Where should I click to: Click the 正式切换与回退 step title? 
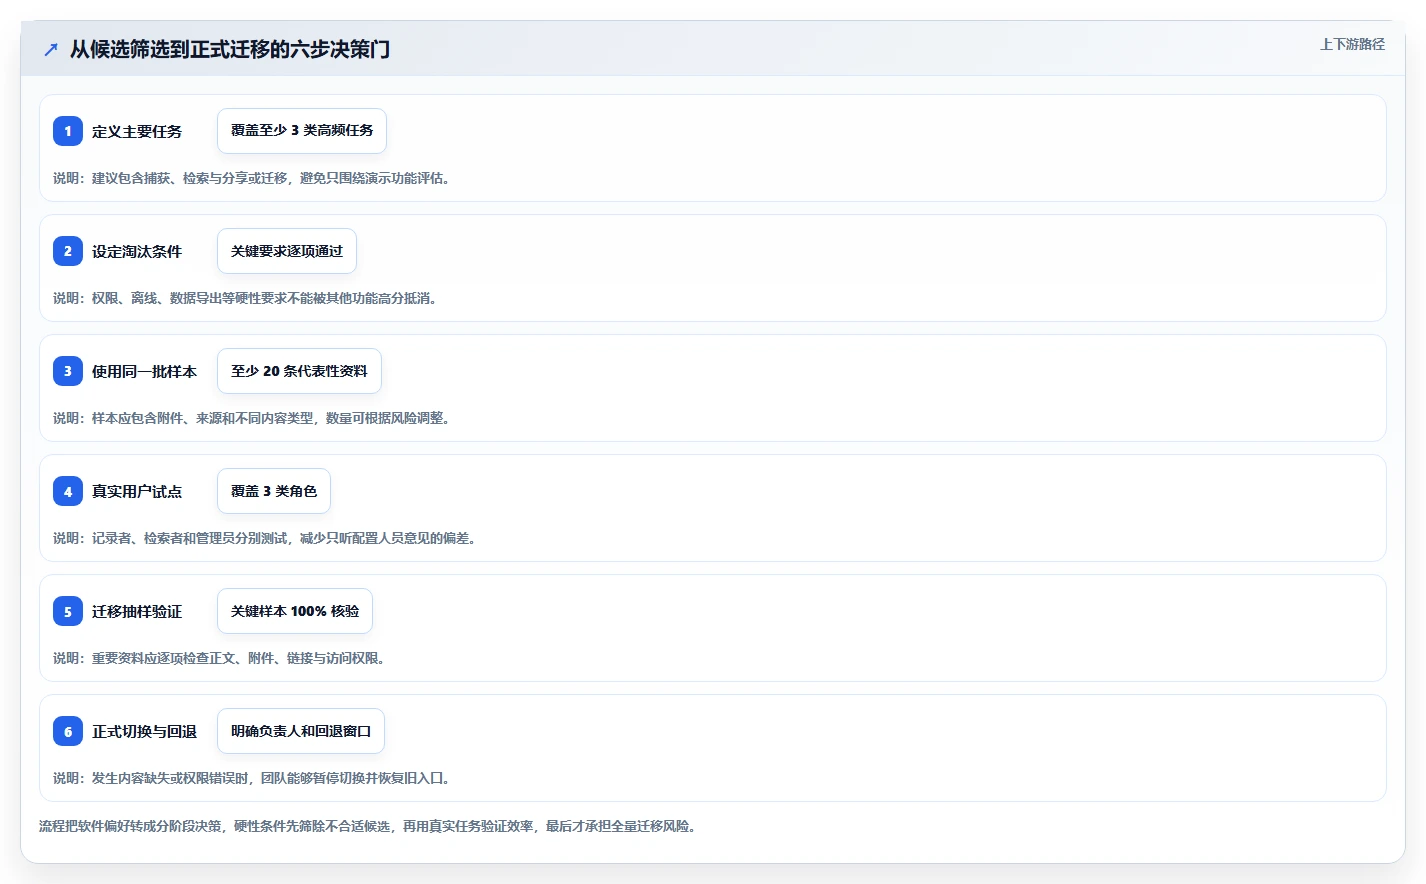144,731
